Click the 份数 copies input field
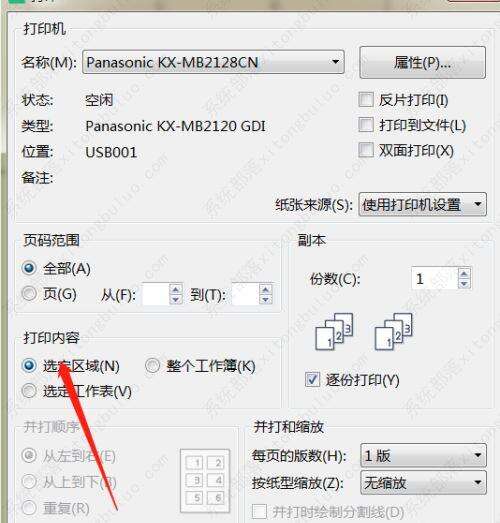This screenshot has width=500, height=523. click(435, 279)
